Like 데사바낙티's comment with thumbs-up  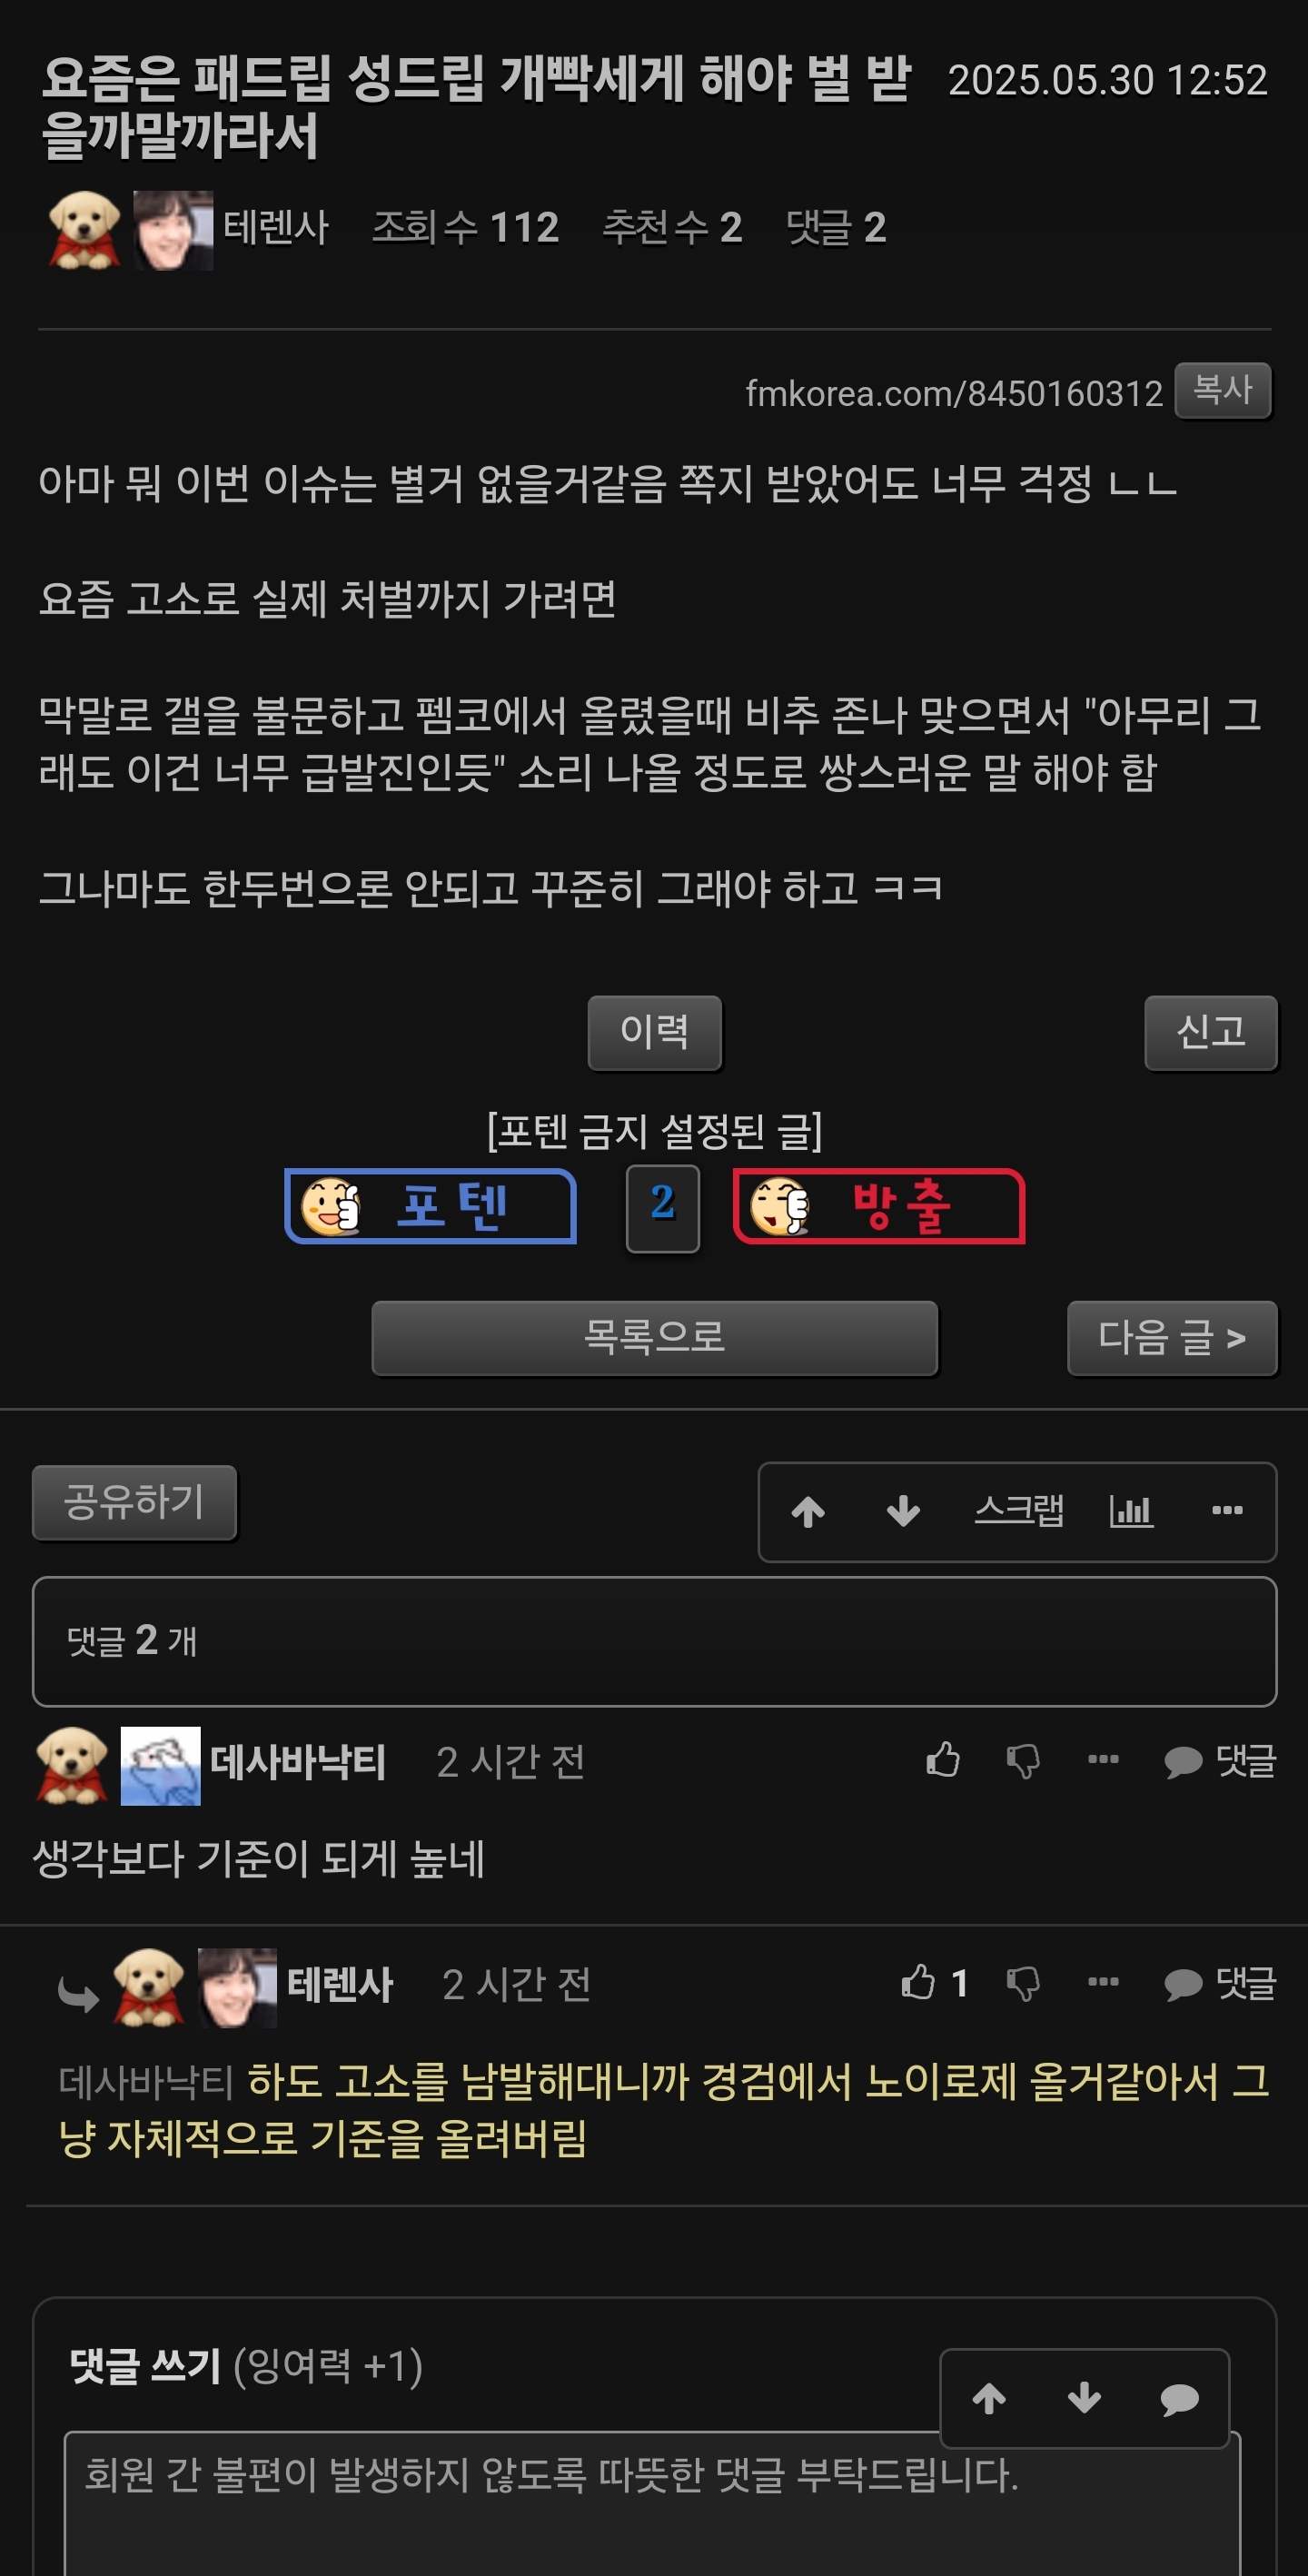[942, 1759]
